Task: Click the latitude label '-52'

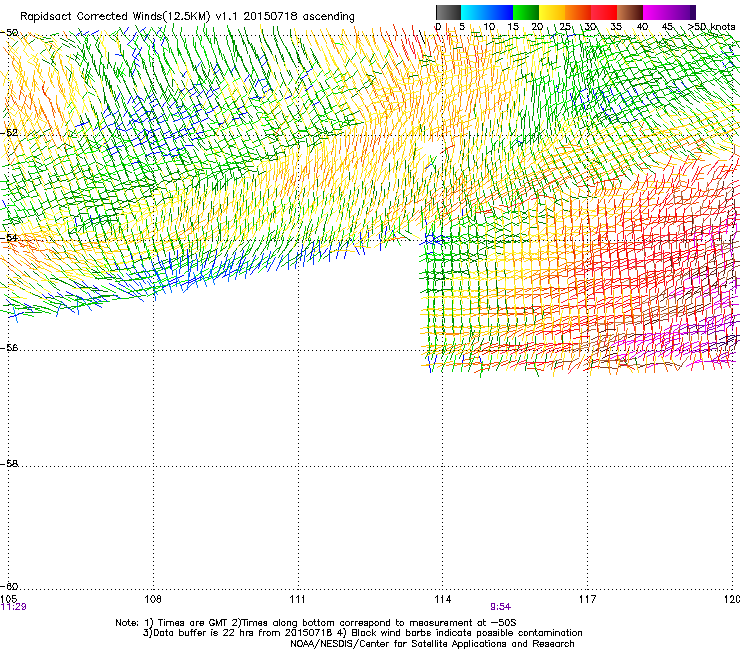Action: tap(9, 132)
